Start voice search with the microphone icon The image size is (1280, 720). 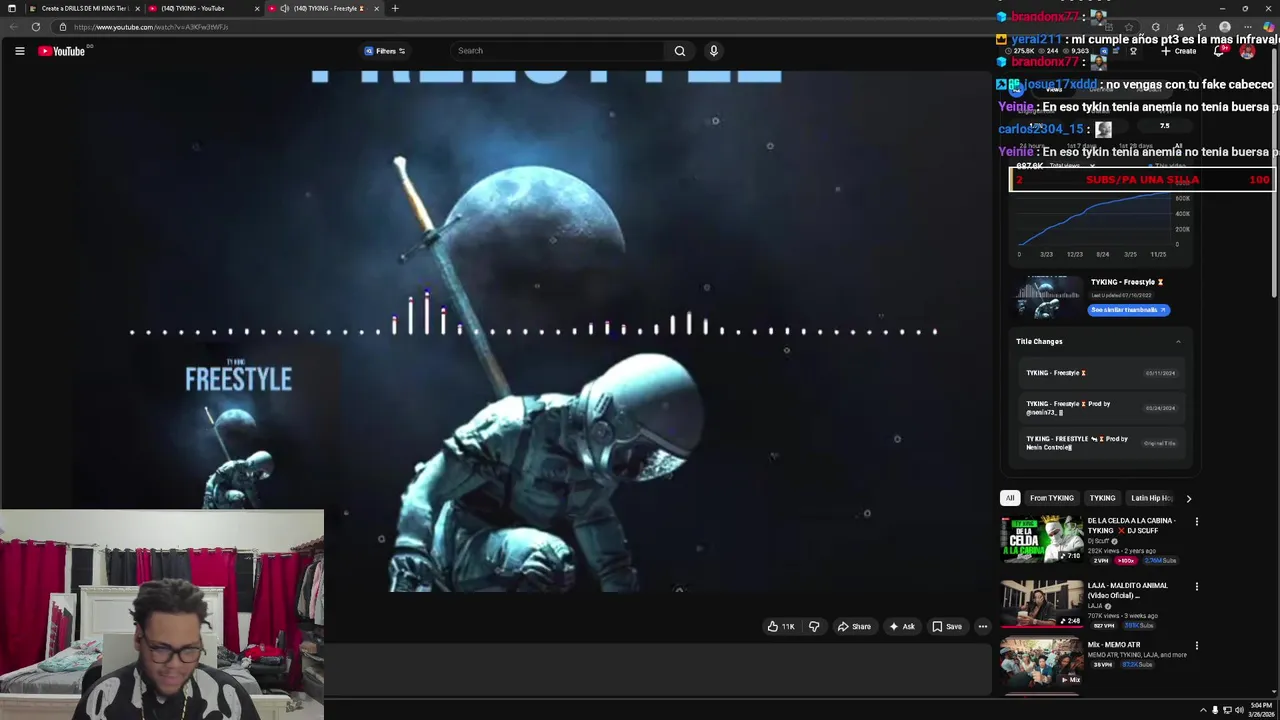[x=713, y=51]
